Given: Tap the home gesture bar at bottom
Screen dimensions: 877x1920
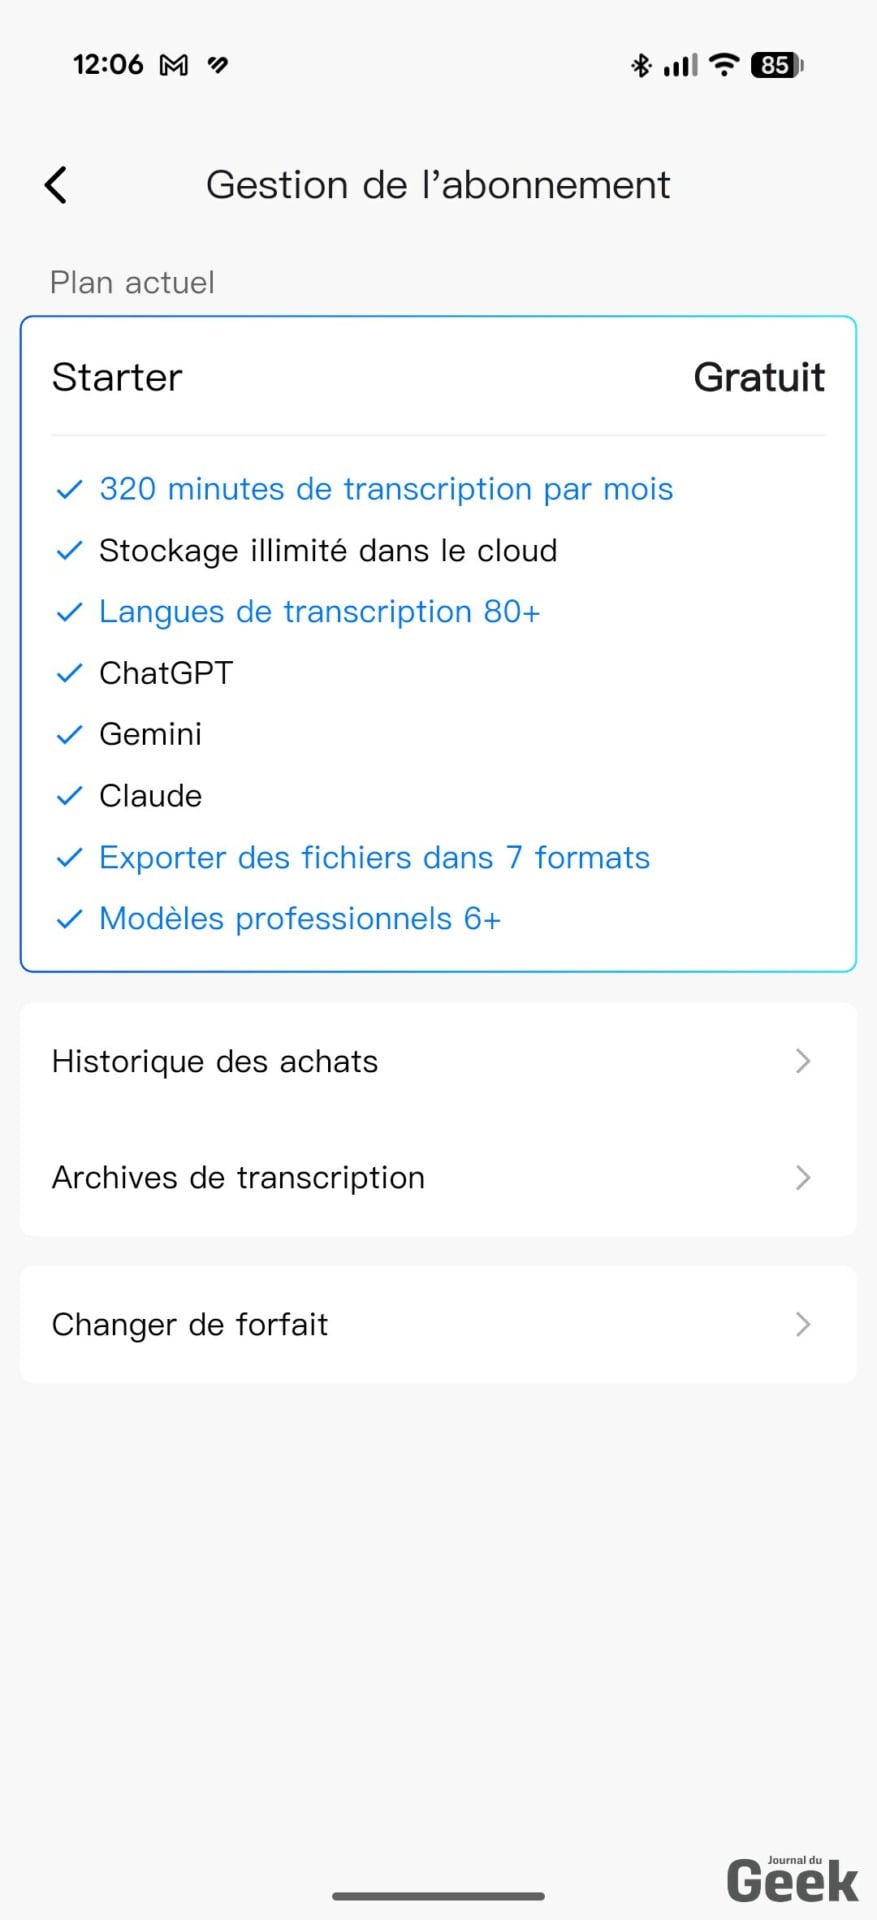Looking at the screenshot, I should pyautogui.click(x=438, y=1895).
